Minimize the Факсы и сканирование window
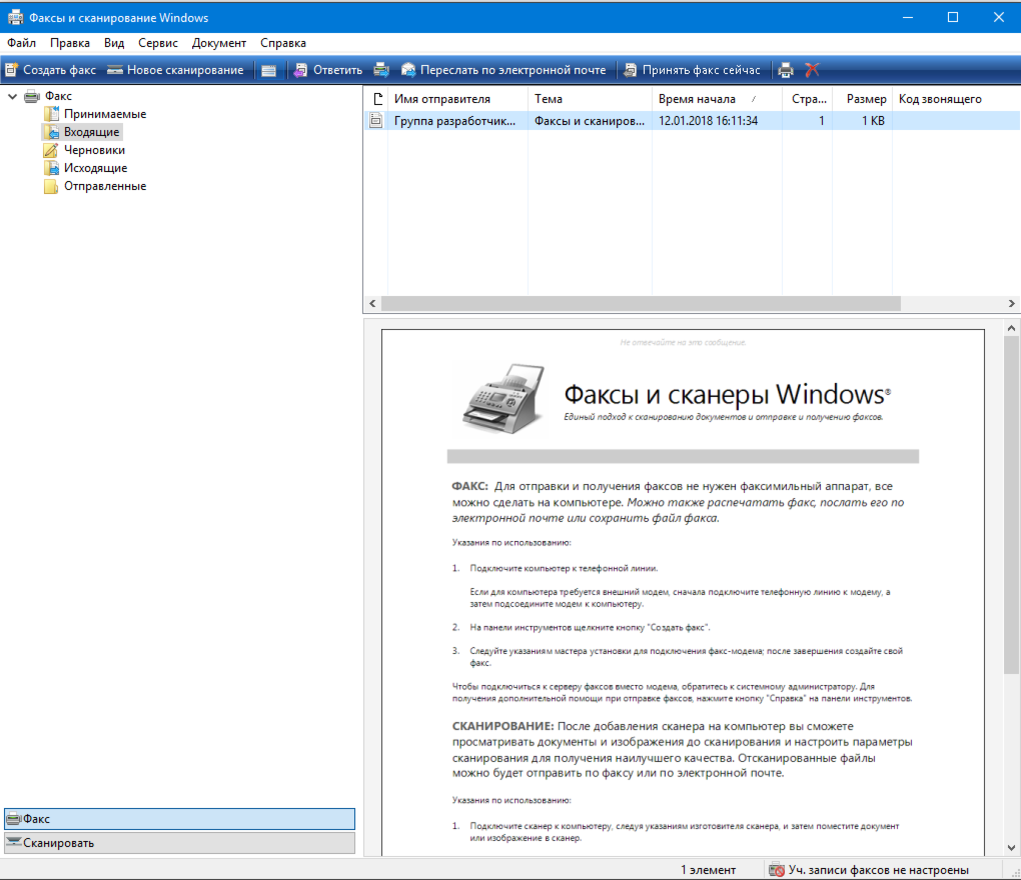 tap(908, 18)
